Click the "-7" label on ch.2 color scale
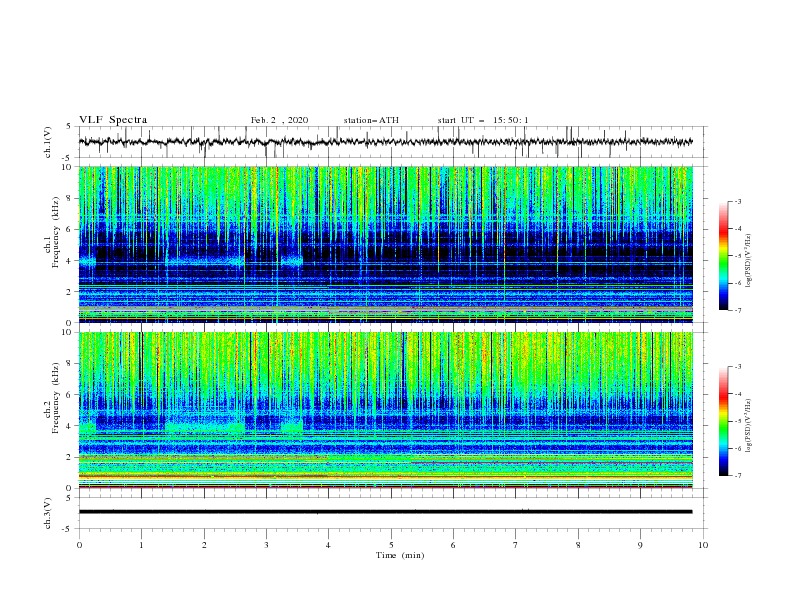The image size is (792, 612). pyautogui.click(x=738, y=476)
